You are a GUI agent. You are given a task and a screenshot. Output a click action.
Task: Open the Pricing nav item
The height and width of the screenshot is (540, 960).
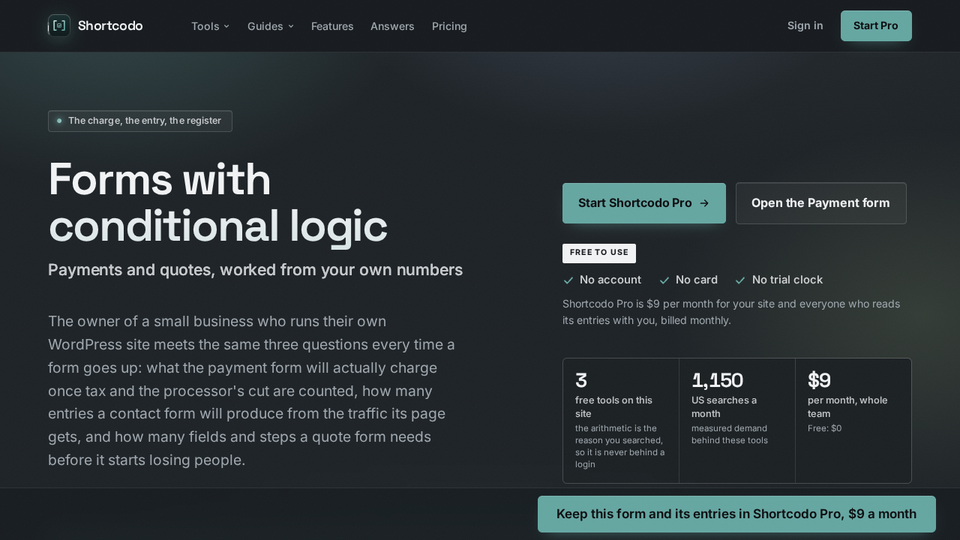[449, 26]
